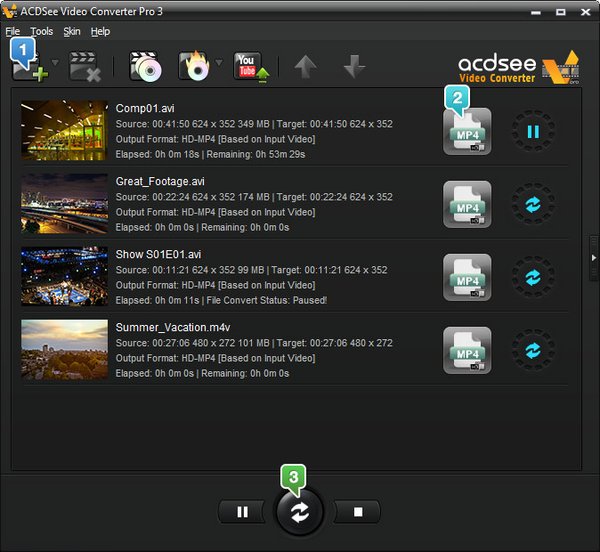This screenshot has width=600, height=552.
Task: Click the bottom Pause all button
Action: (x=242, y=512)
